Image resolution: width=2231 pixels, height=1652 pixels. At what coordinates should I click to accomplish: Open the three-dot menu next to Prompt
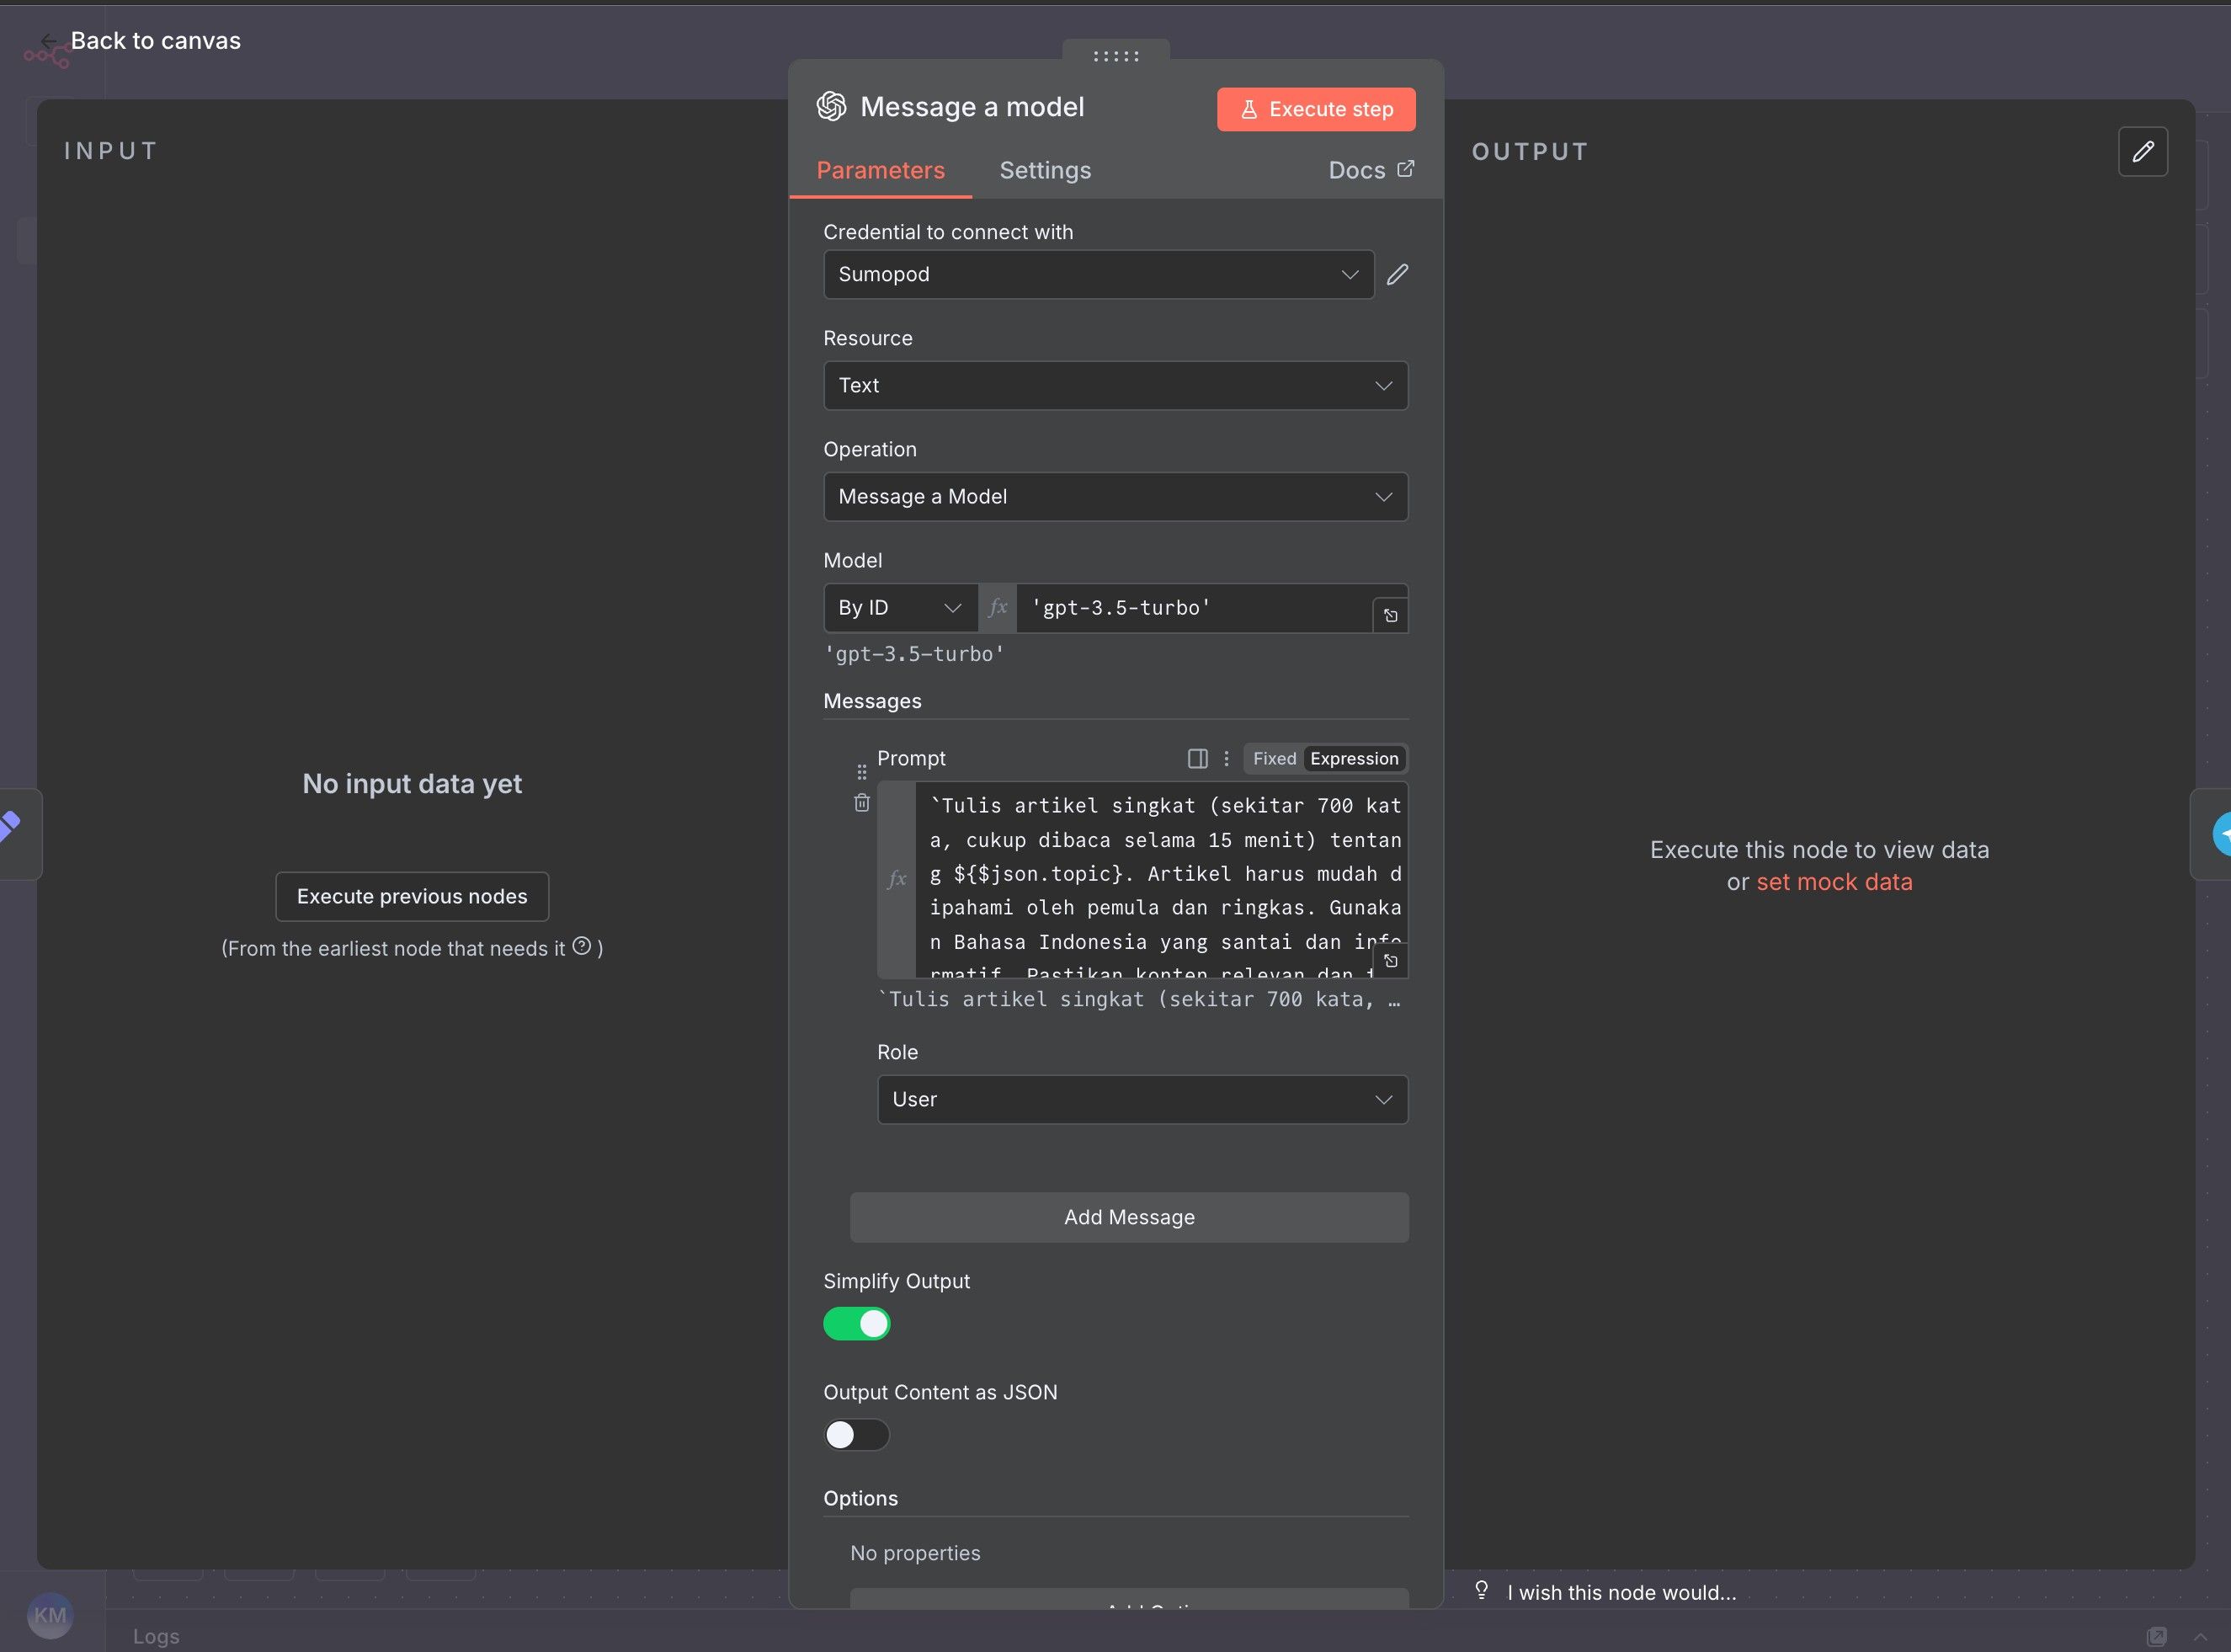pos(1227,758)
